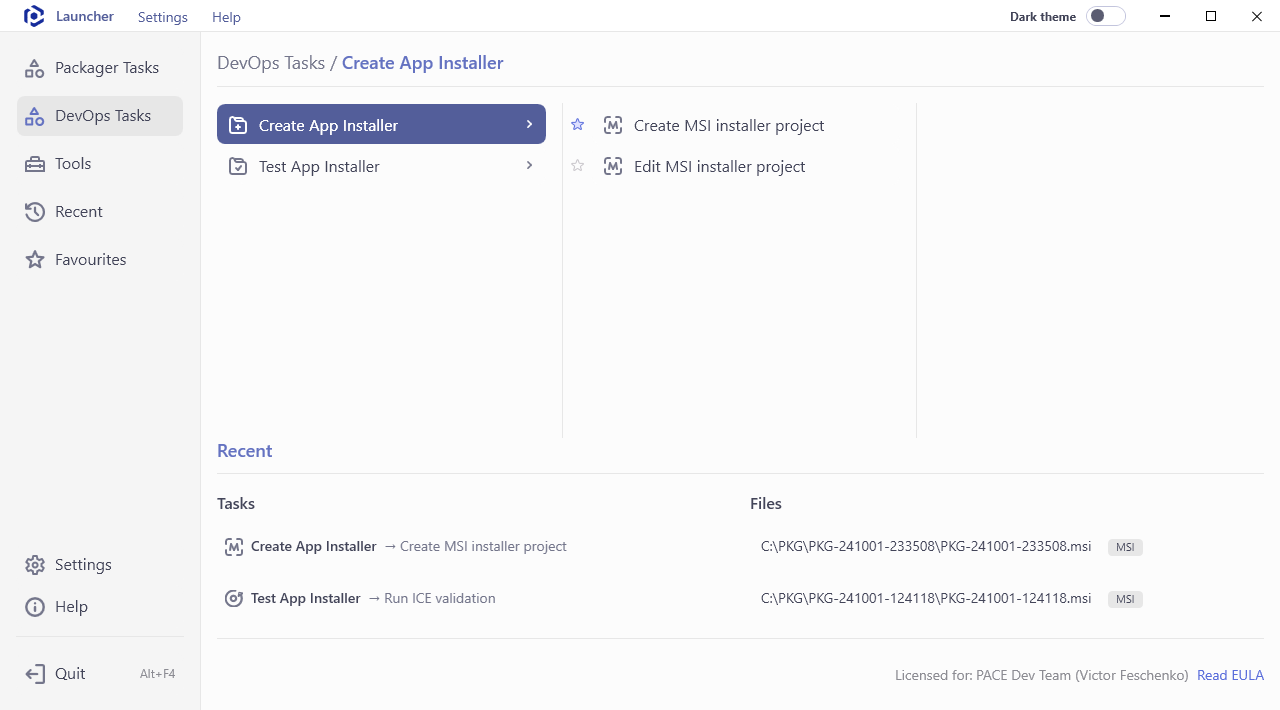The height and width of the screenshot is (710, 1280).
Task: Launch Edit MSI installer project
Action: click(x=719, y=166)
